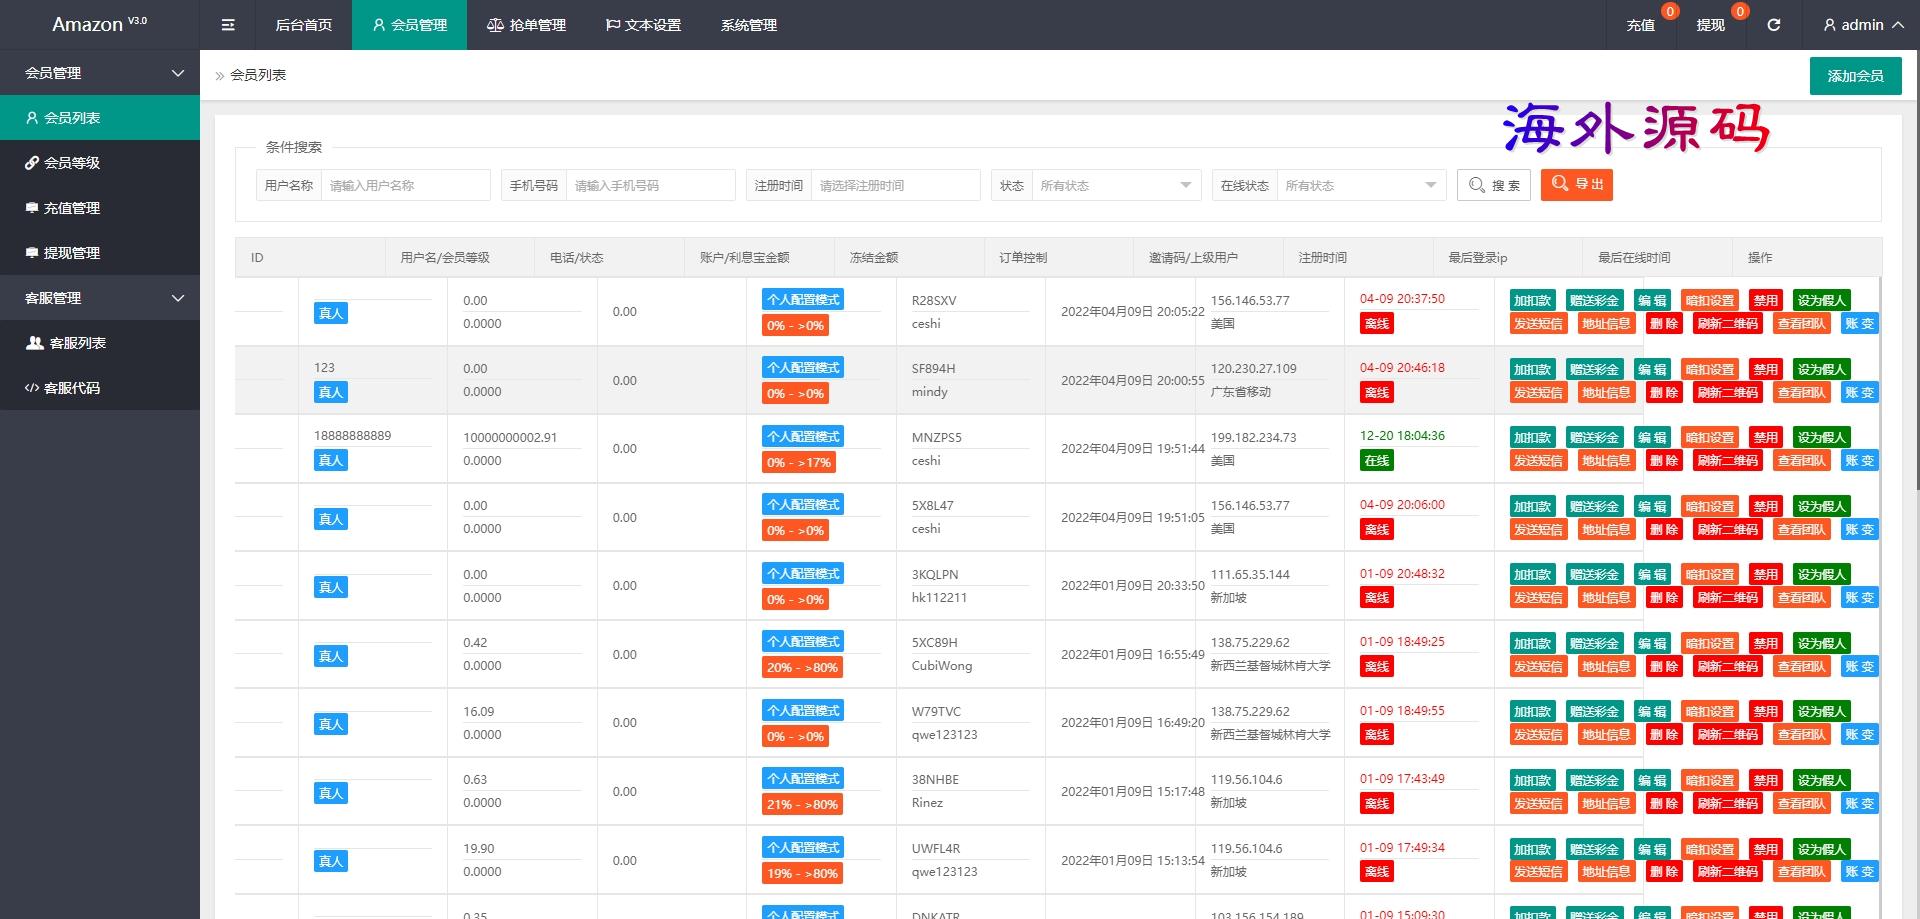Click the 20% - >80% order control tag

pyautogui.click(x=802, y=667)
